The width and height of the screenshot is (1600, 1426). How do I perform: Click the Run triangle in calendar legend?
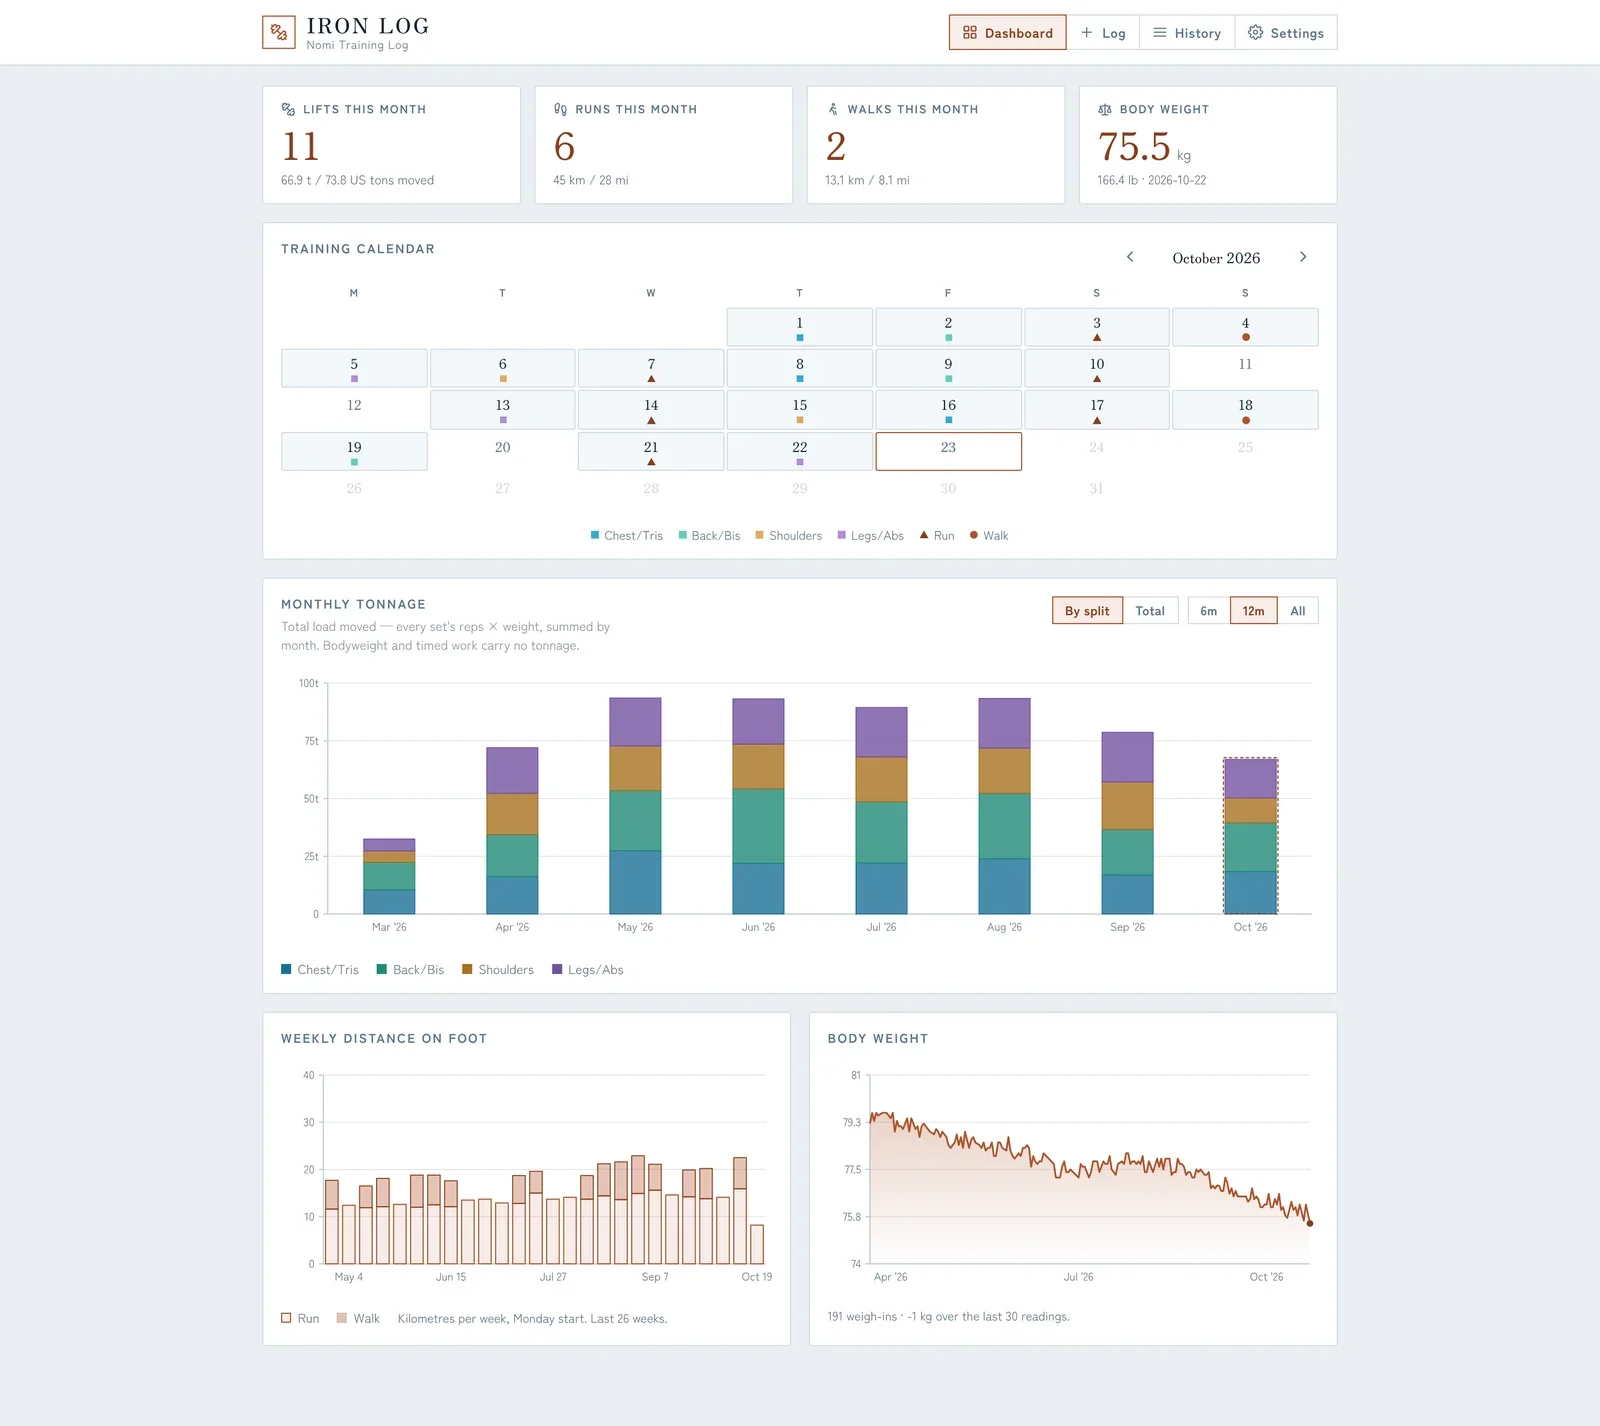(924, 535)
